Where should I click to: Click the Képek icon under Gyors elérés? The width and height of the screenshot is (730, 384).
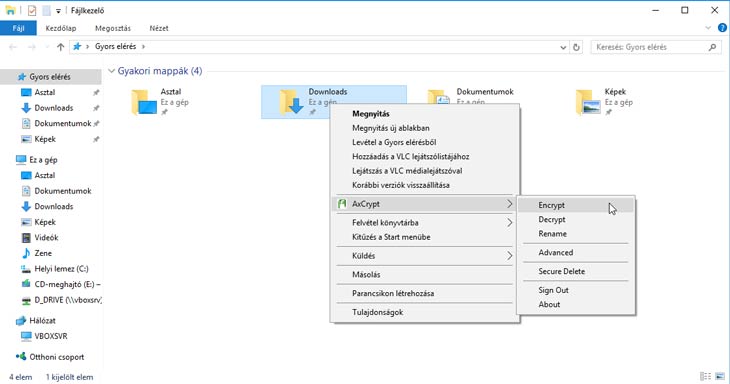click(x=26, y=139)
